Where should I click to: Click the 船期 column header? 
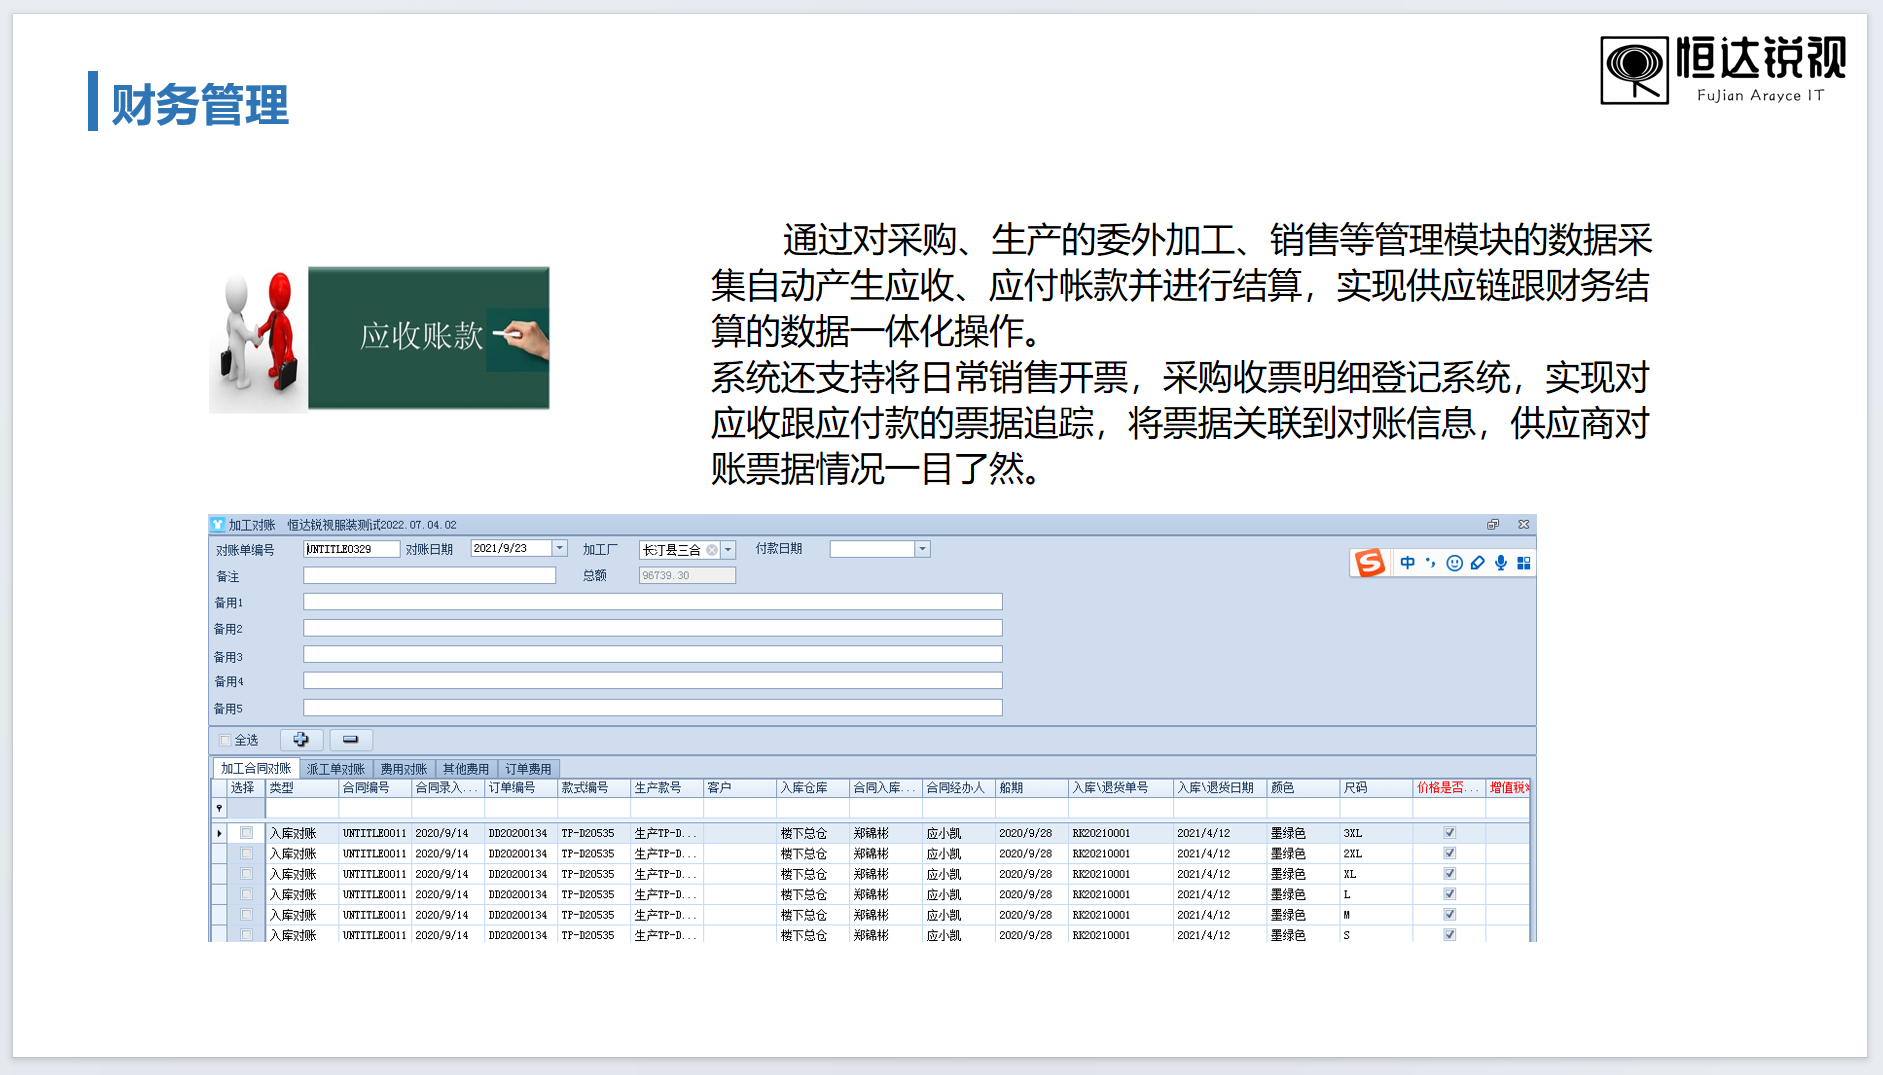tap(1032, 788)
